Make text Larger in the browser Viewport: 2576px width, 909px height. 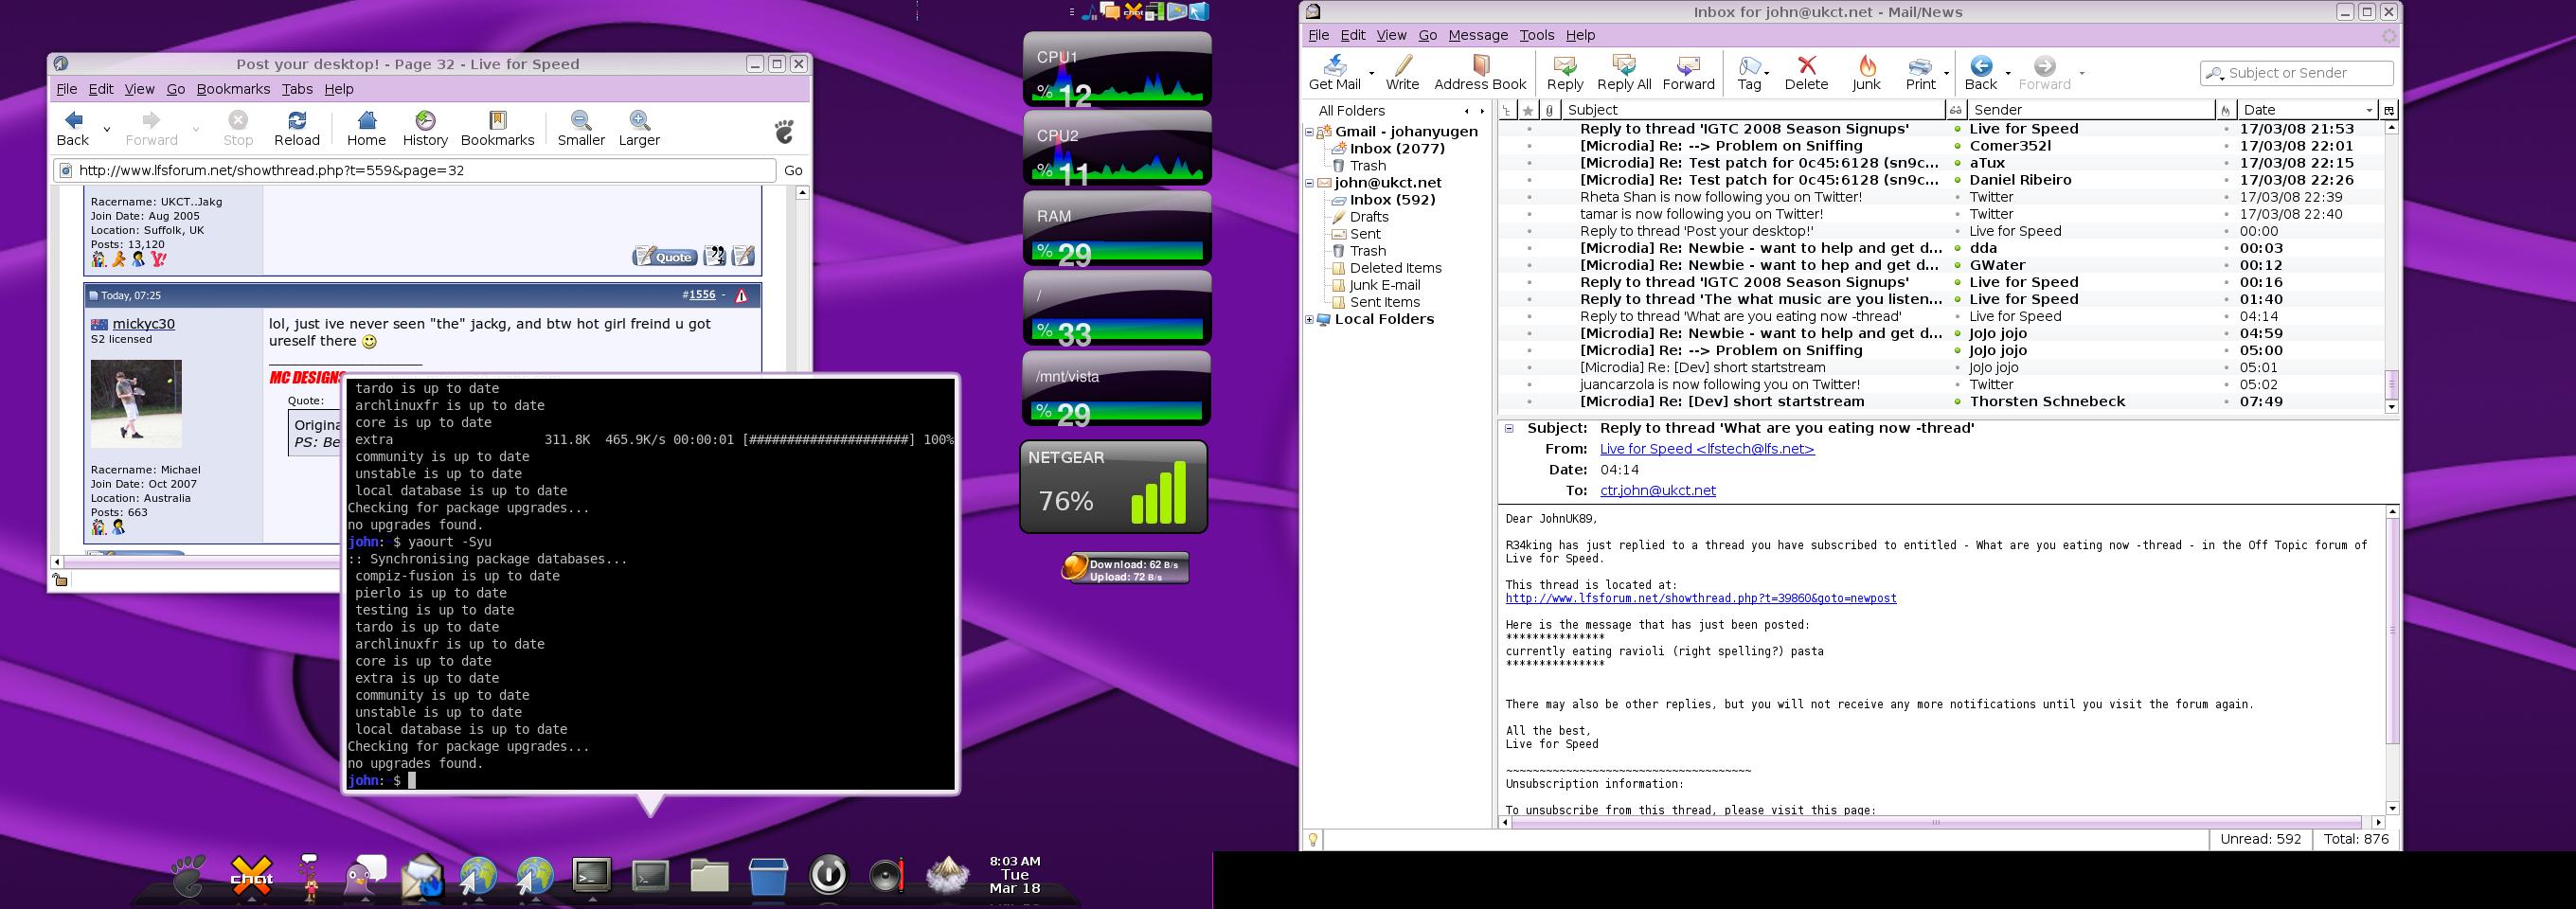tap(639, 129)
